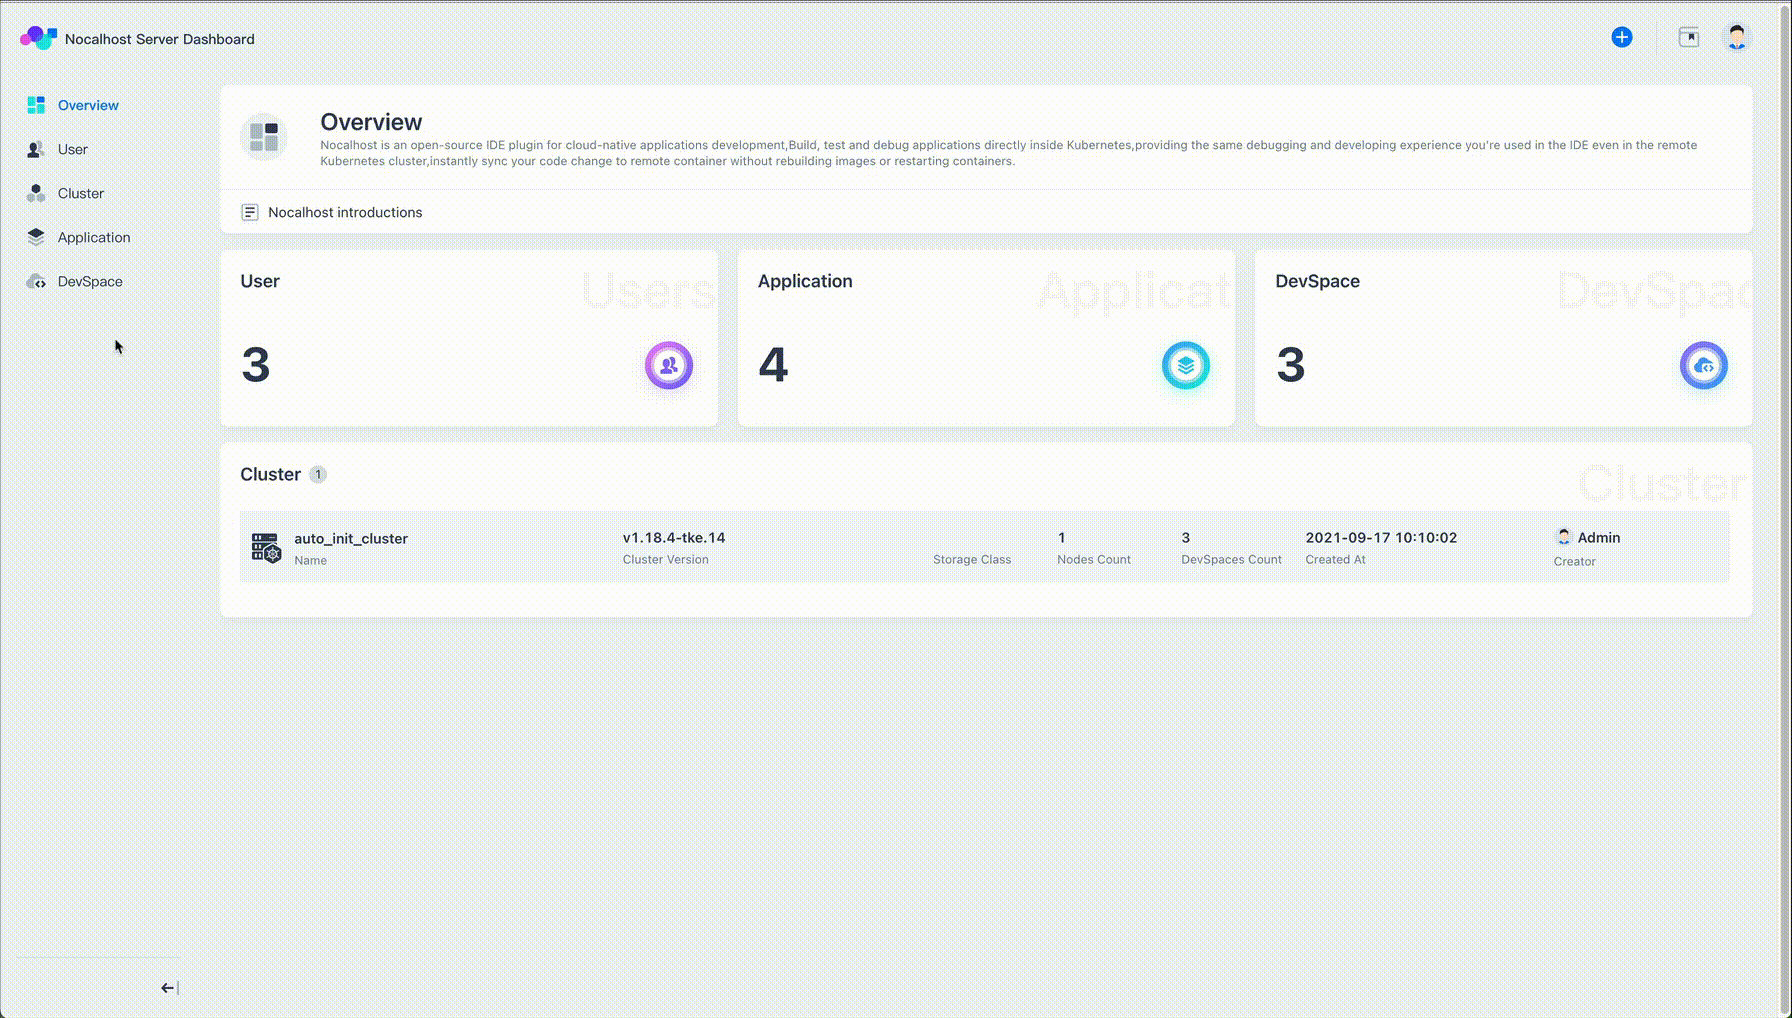This screenshot has width=1792, height=1018.
Task: Click cluster version v1.18.4-tke.14
Action: [x=674, y=537]
